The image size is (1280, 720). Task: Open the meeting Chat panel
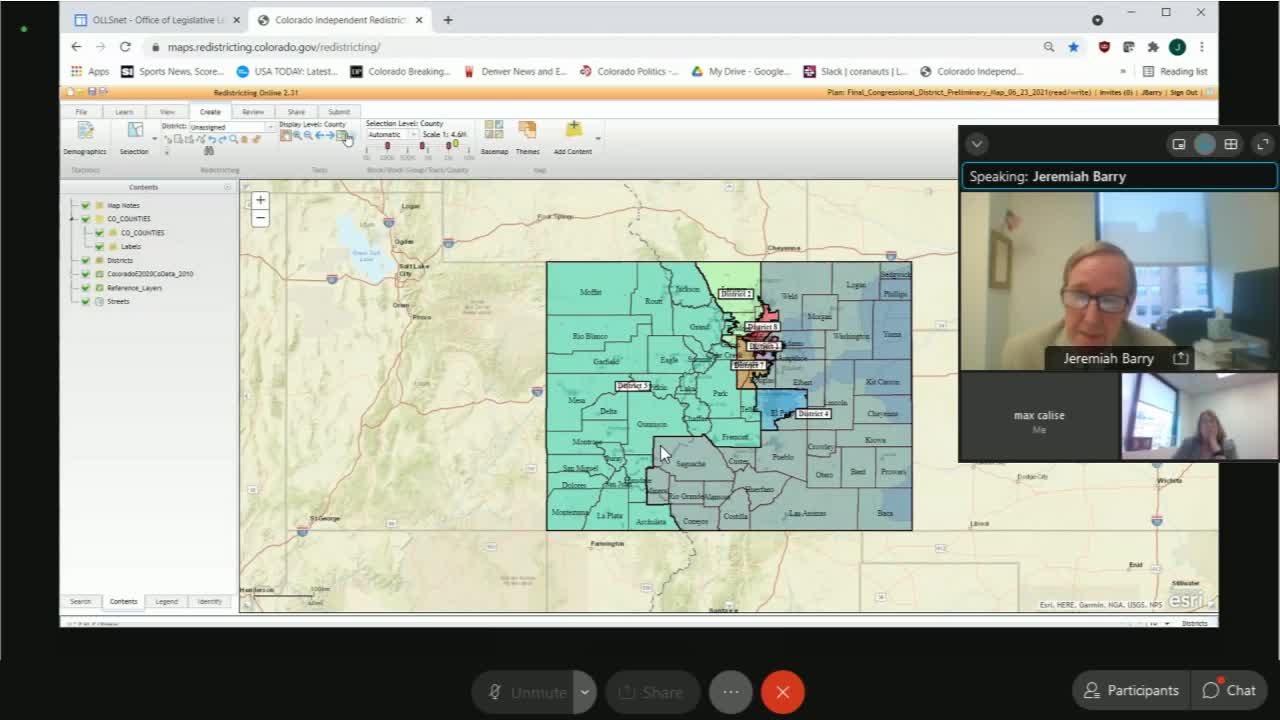tap(1229, 690)
